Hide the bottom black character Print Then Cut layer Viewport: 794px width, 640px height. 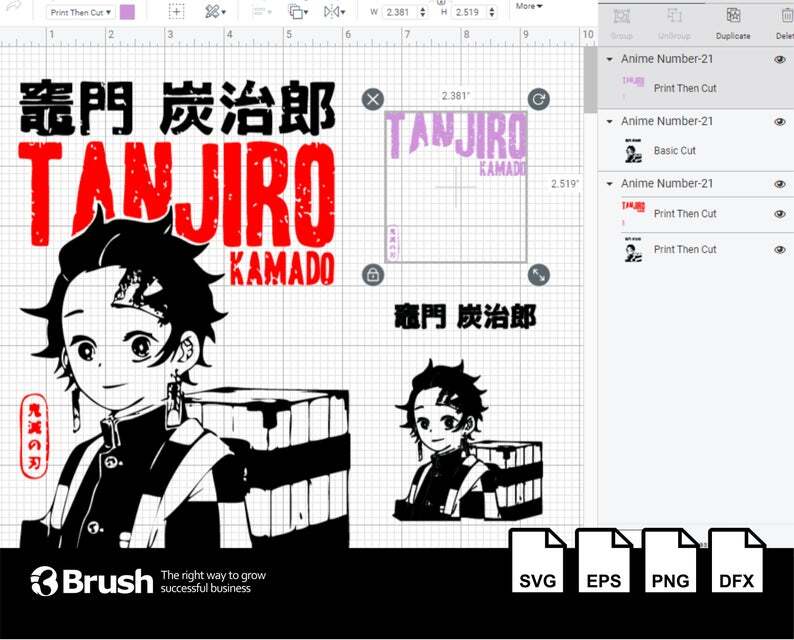[x=780, y=250]
